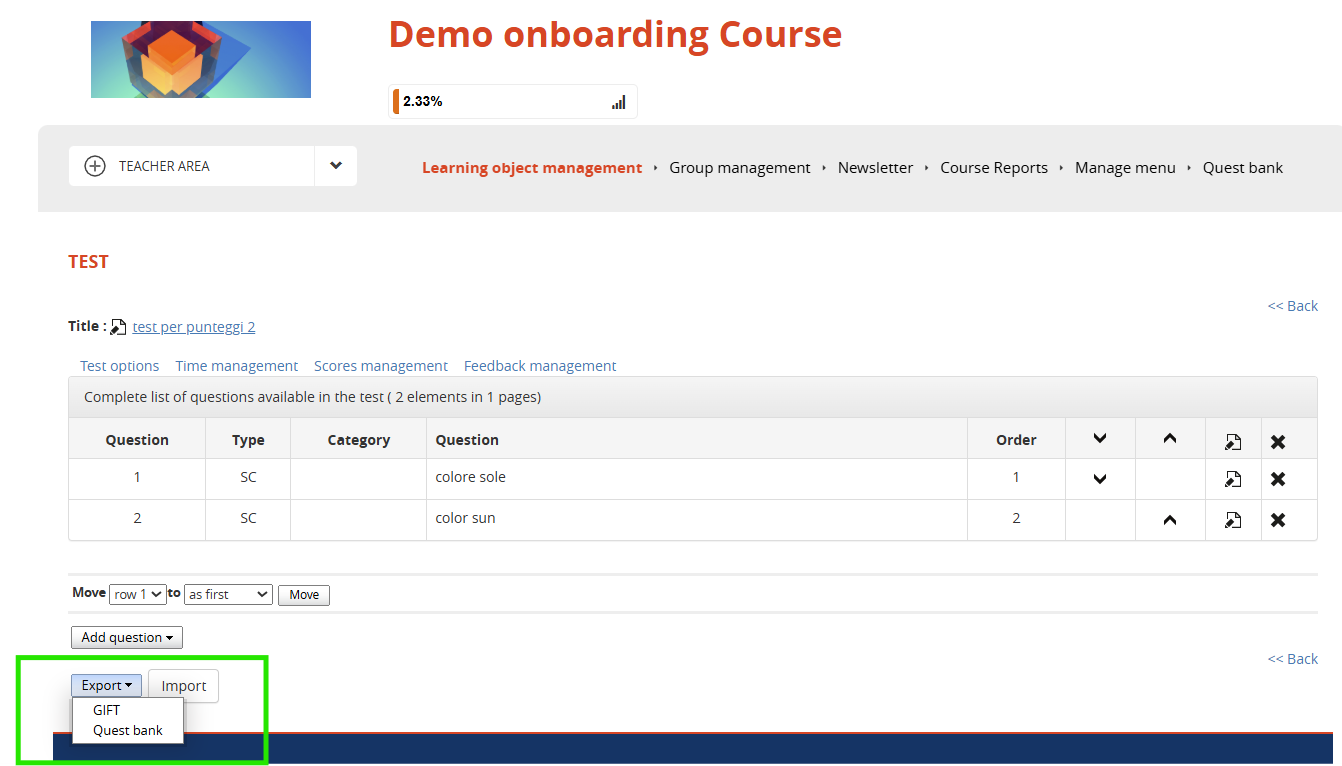Choose GIFT from the Export menu

pyautogui.click(x=107, y=710)
